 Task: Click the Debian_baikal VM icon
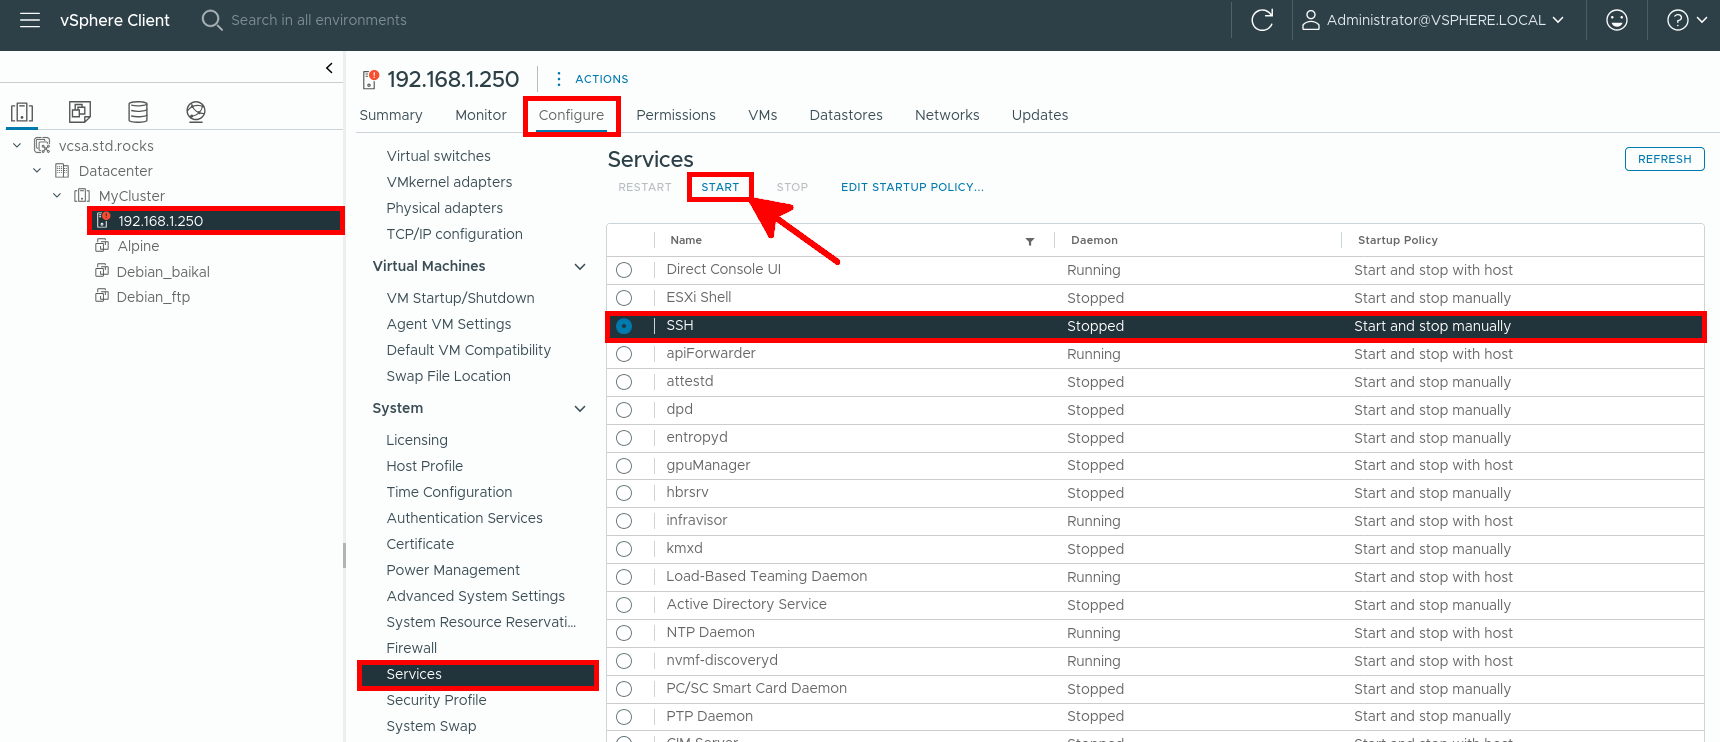pyautogui.click(x=102, y=271)
